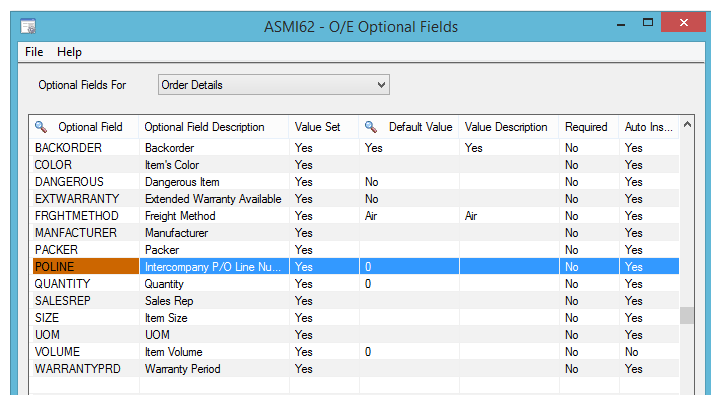Select the highlighted POLINE field cell
This screenshot has width=721, height=405.
84,267
